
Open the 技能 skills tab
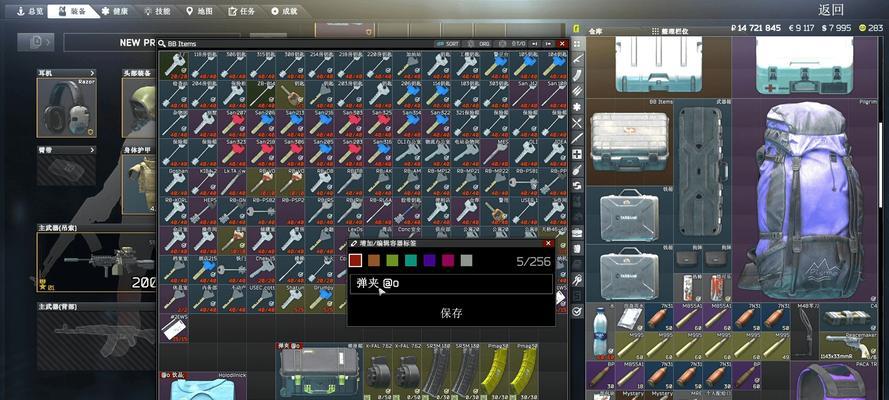157,11
